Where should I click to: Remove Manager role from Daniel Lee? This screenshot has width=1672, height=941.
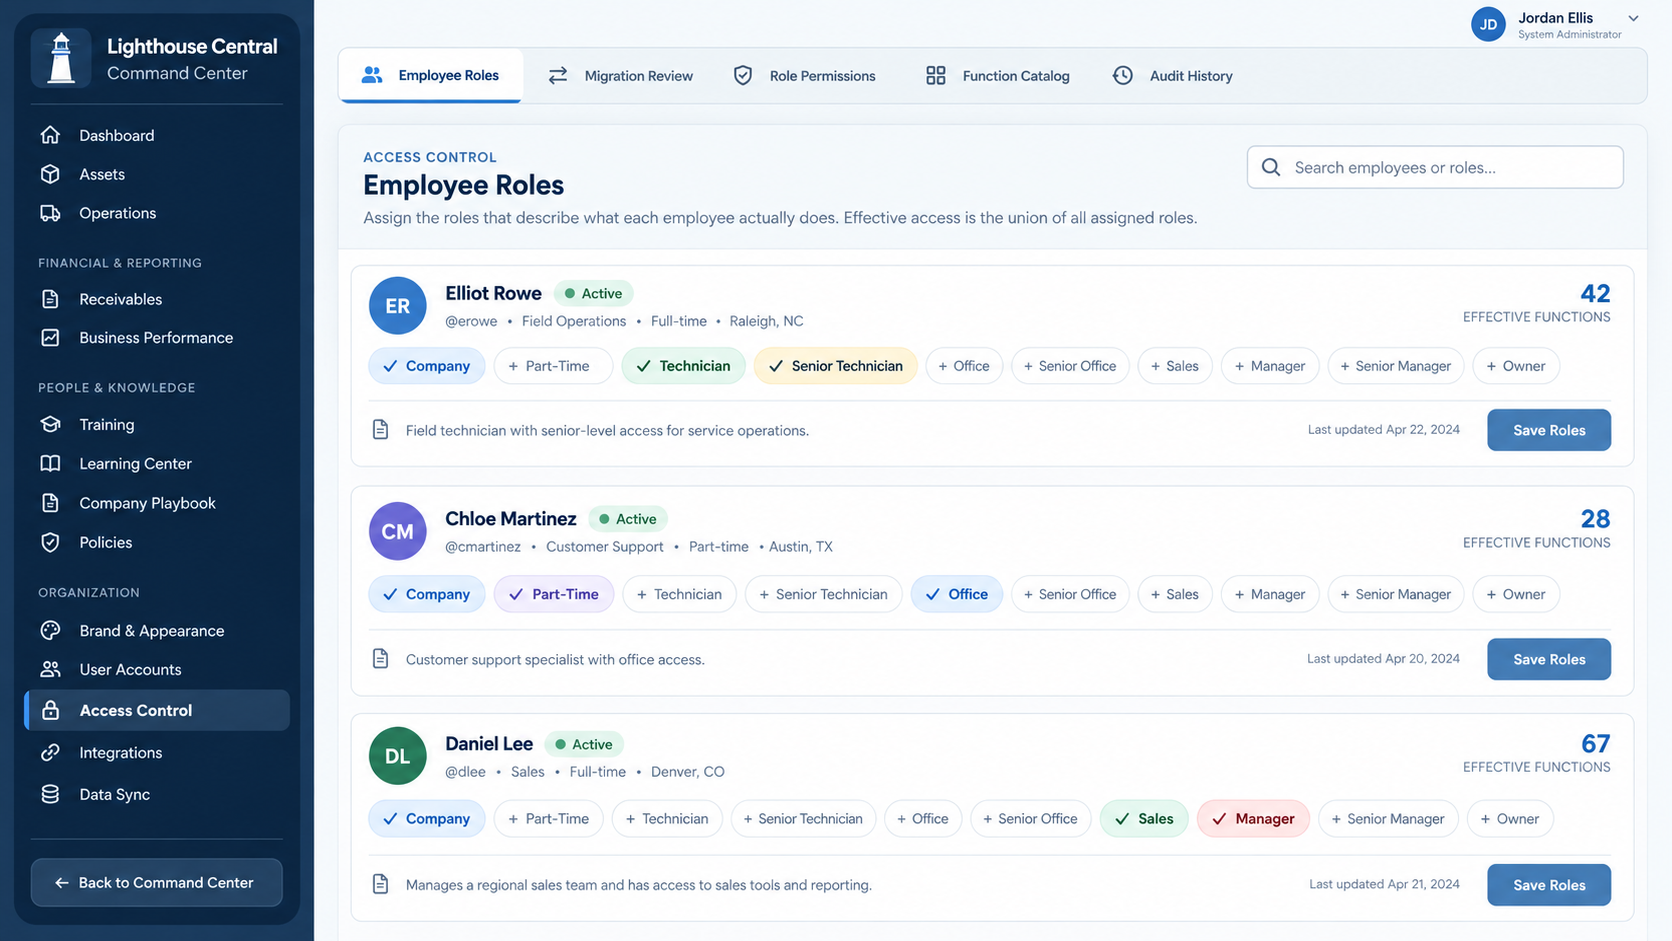(x=1253, y=818)
